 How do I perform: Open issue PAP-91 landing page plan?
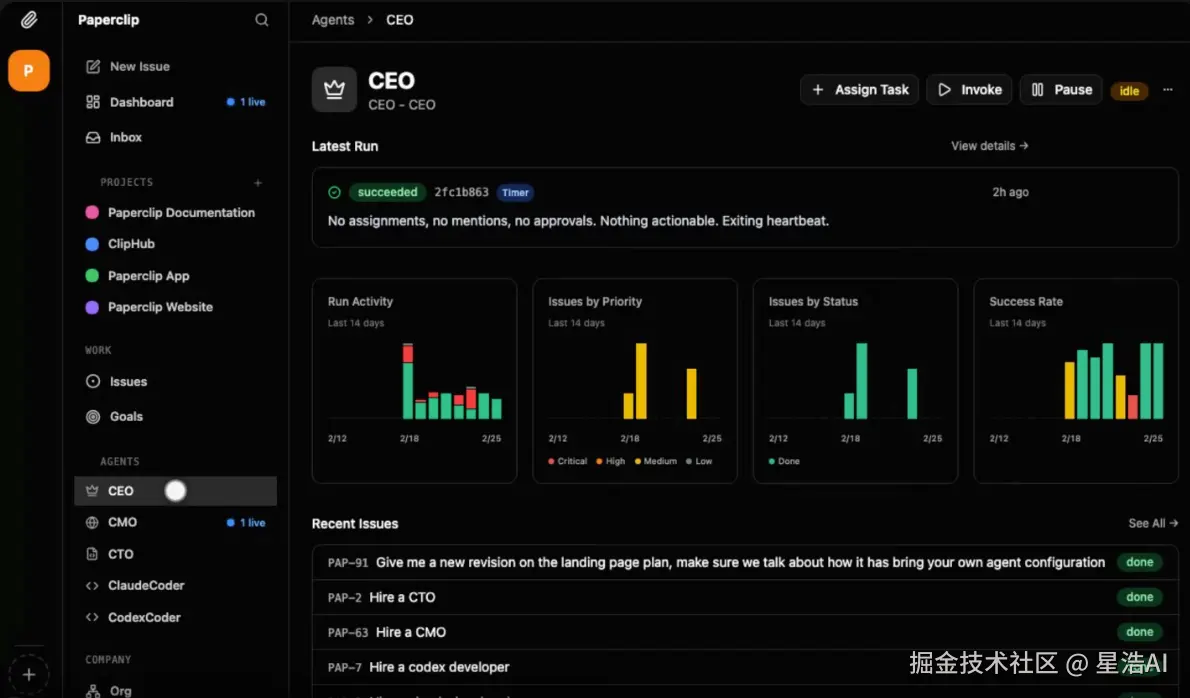pos(745,562)
